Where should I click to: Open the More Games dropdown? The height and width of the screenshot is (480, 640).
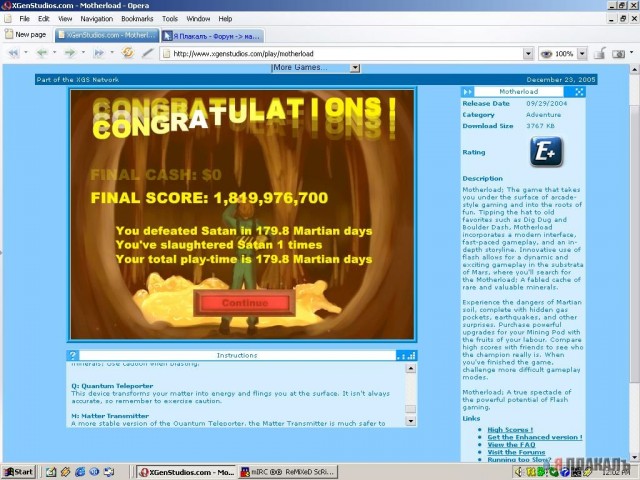(355, 68)
